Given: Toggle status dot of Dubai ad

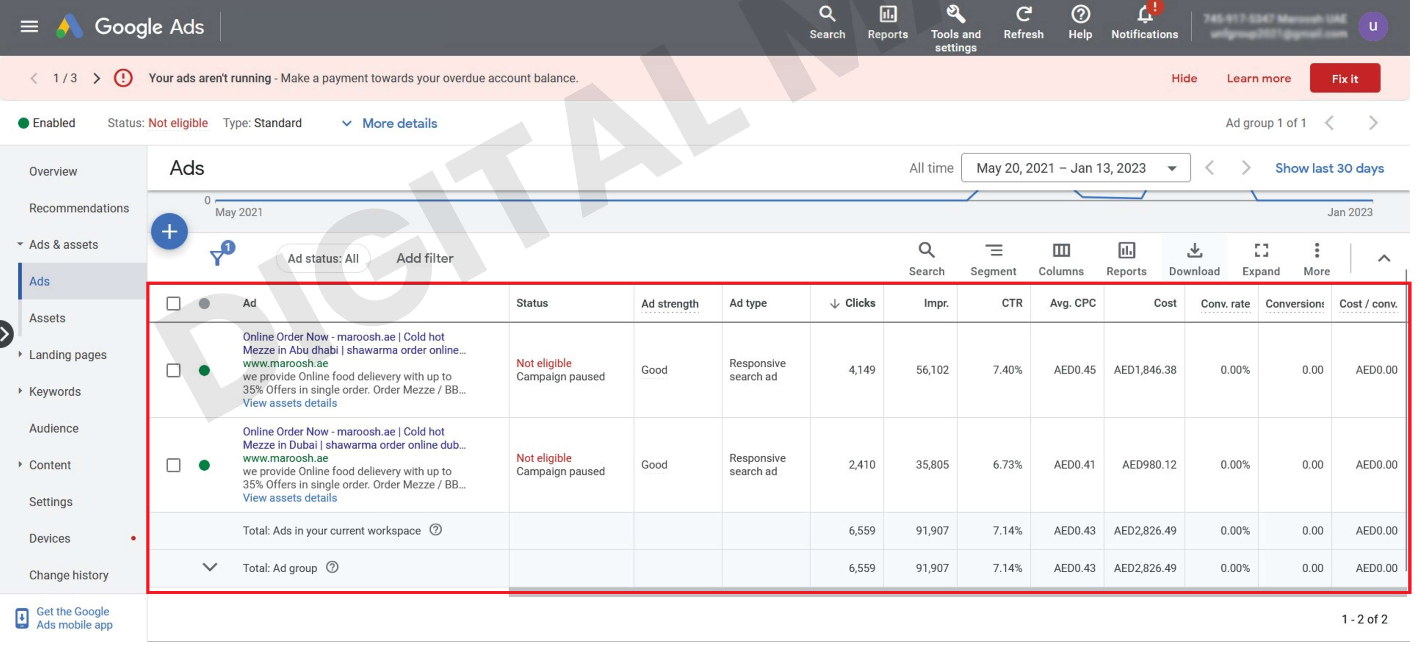Looking at the screenshot, I should (204, 465).
